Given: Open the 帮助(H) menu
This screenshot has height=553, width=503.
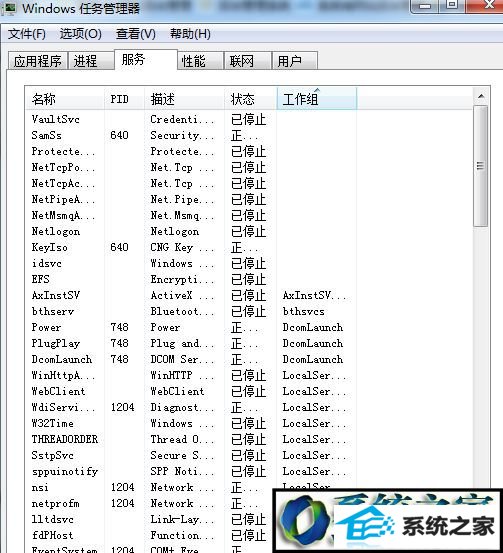Looking at the screenshot, I should [x=190, y=34].
